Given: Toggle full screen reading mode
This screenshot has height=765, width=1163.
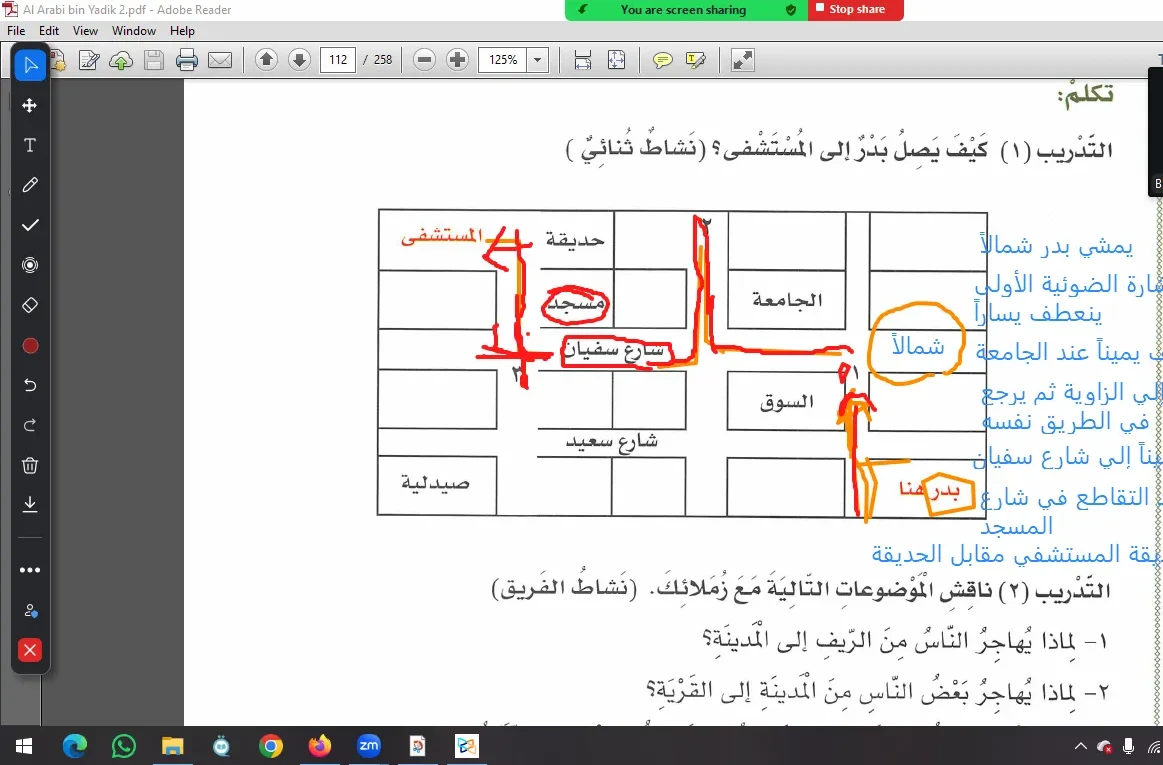Looking at the screenshot, I should pyautogui.click(x=741, y=59).
